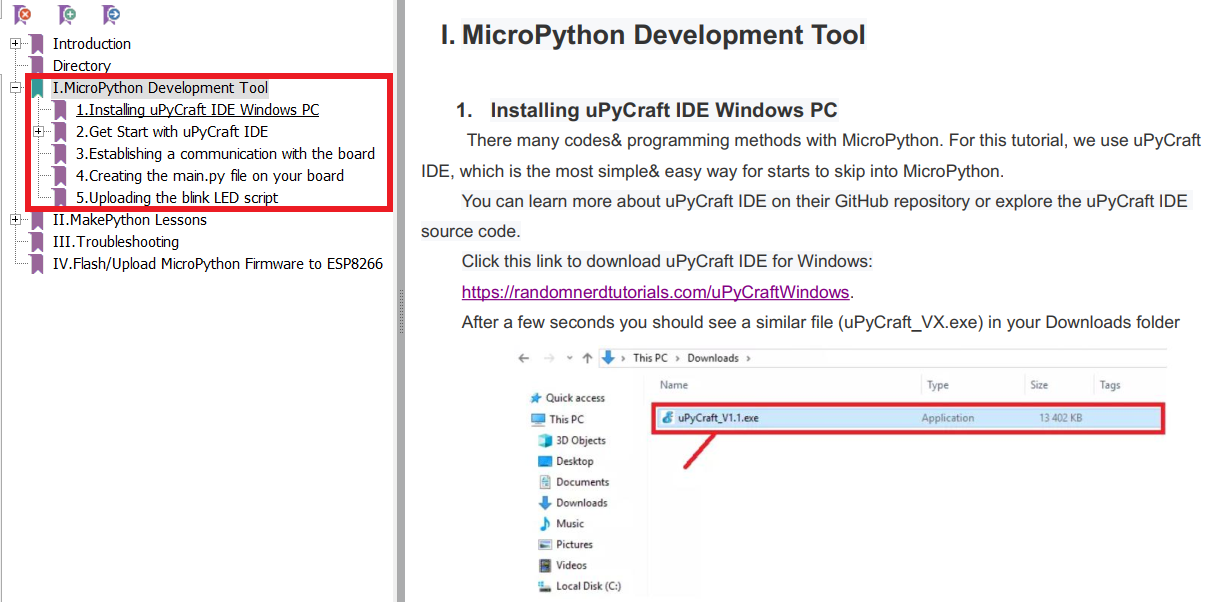
Task: Click the bookmark icon beside II.MakePython Lessons
Action: pyautogui.click(x=37, y=220)
